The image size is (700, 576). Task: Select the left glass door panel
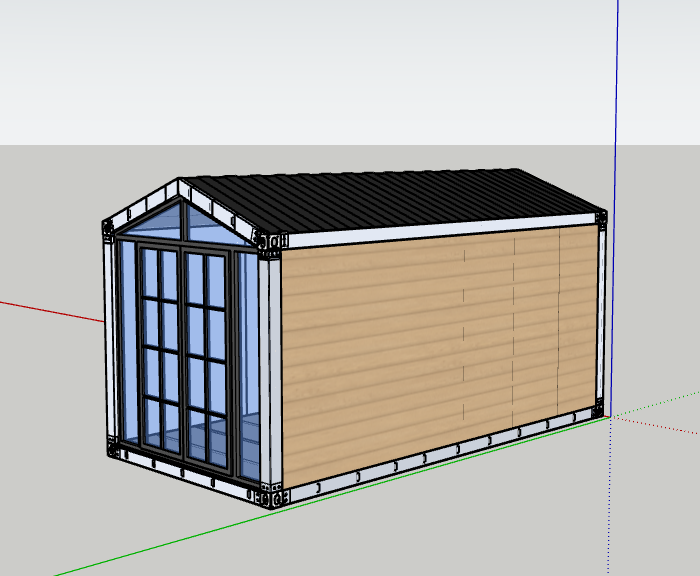tap(160, 350)
